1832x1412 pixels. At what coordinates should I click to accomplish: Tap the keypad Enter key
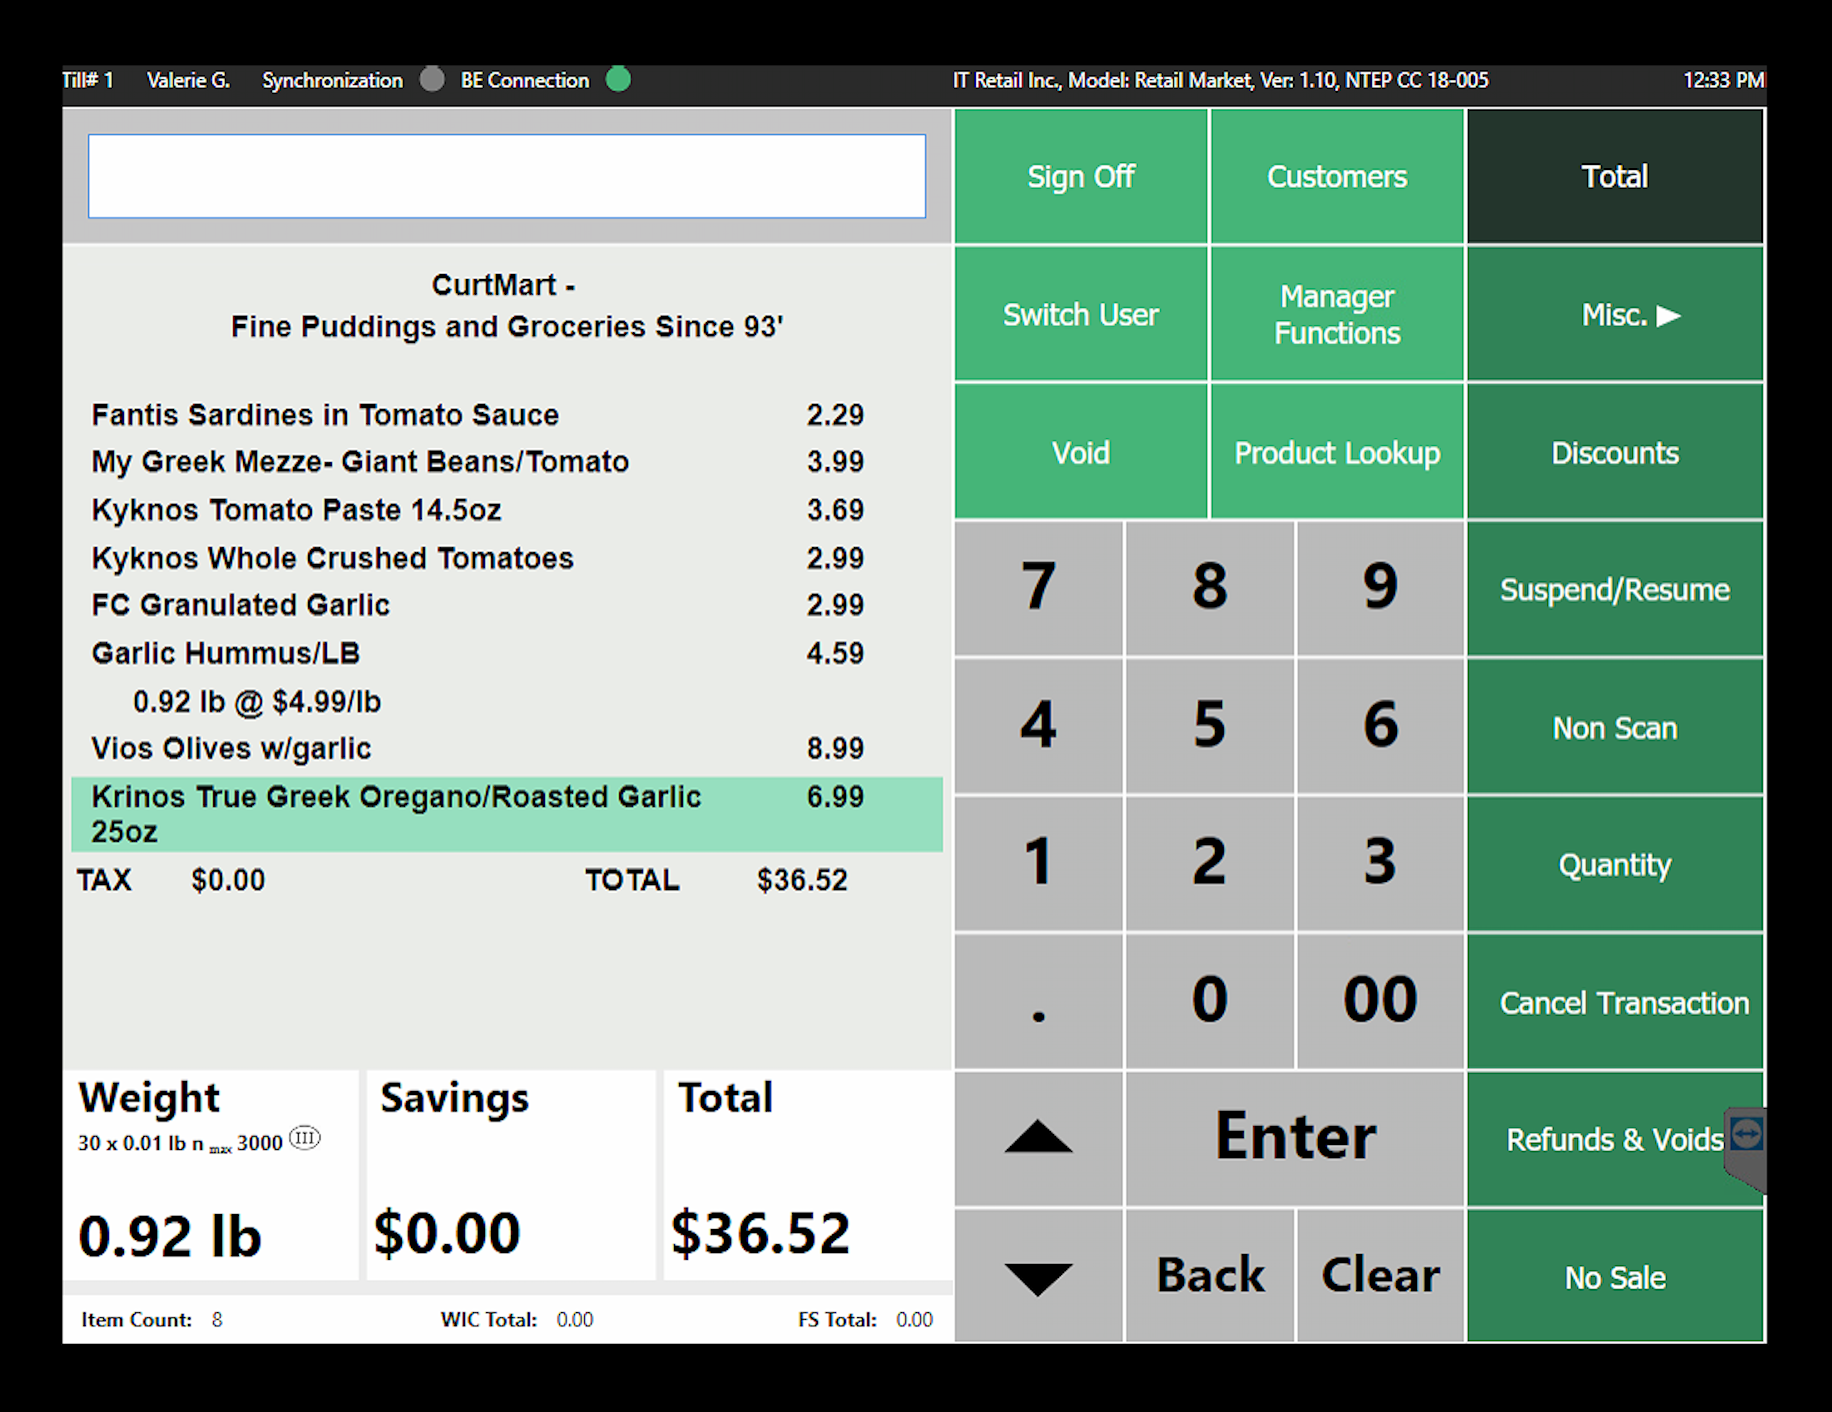(x=1295, y=1138)
